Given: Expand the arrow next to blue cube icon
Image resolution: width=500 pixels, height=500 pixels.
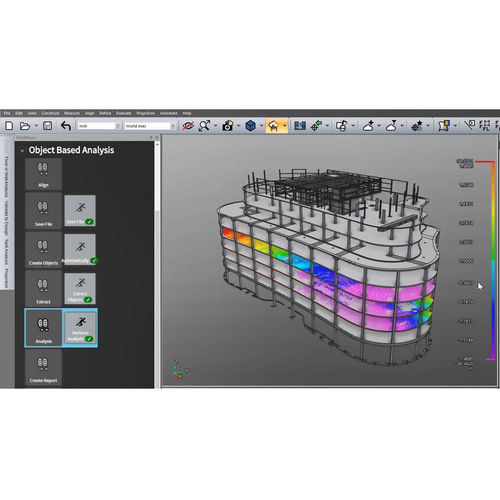Looking at the screenshot, I should pyautogui.click(x=261, y=126).
